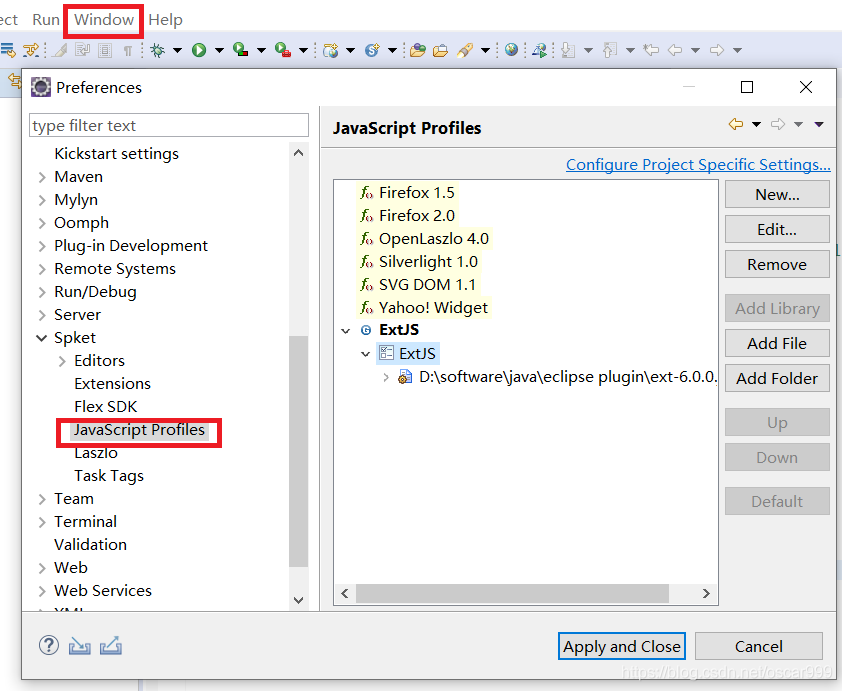The image size is (842, 691).
Task: Select the Task Tags preference page
Action: (109, 476)
